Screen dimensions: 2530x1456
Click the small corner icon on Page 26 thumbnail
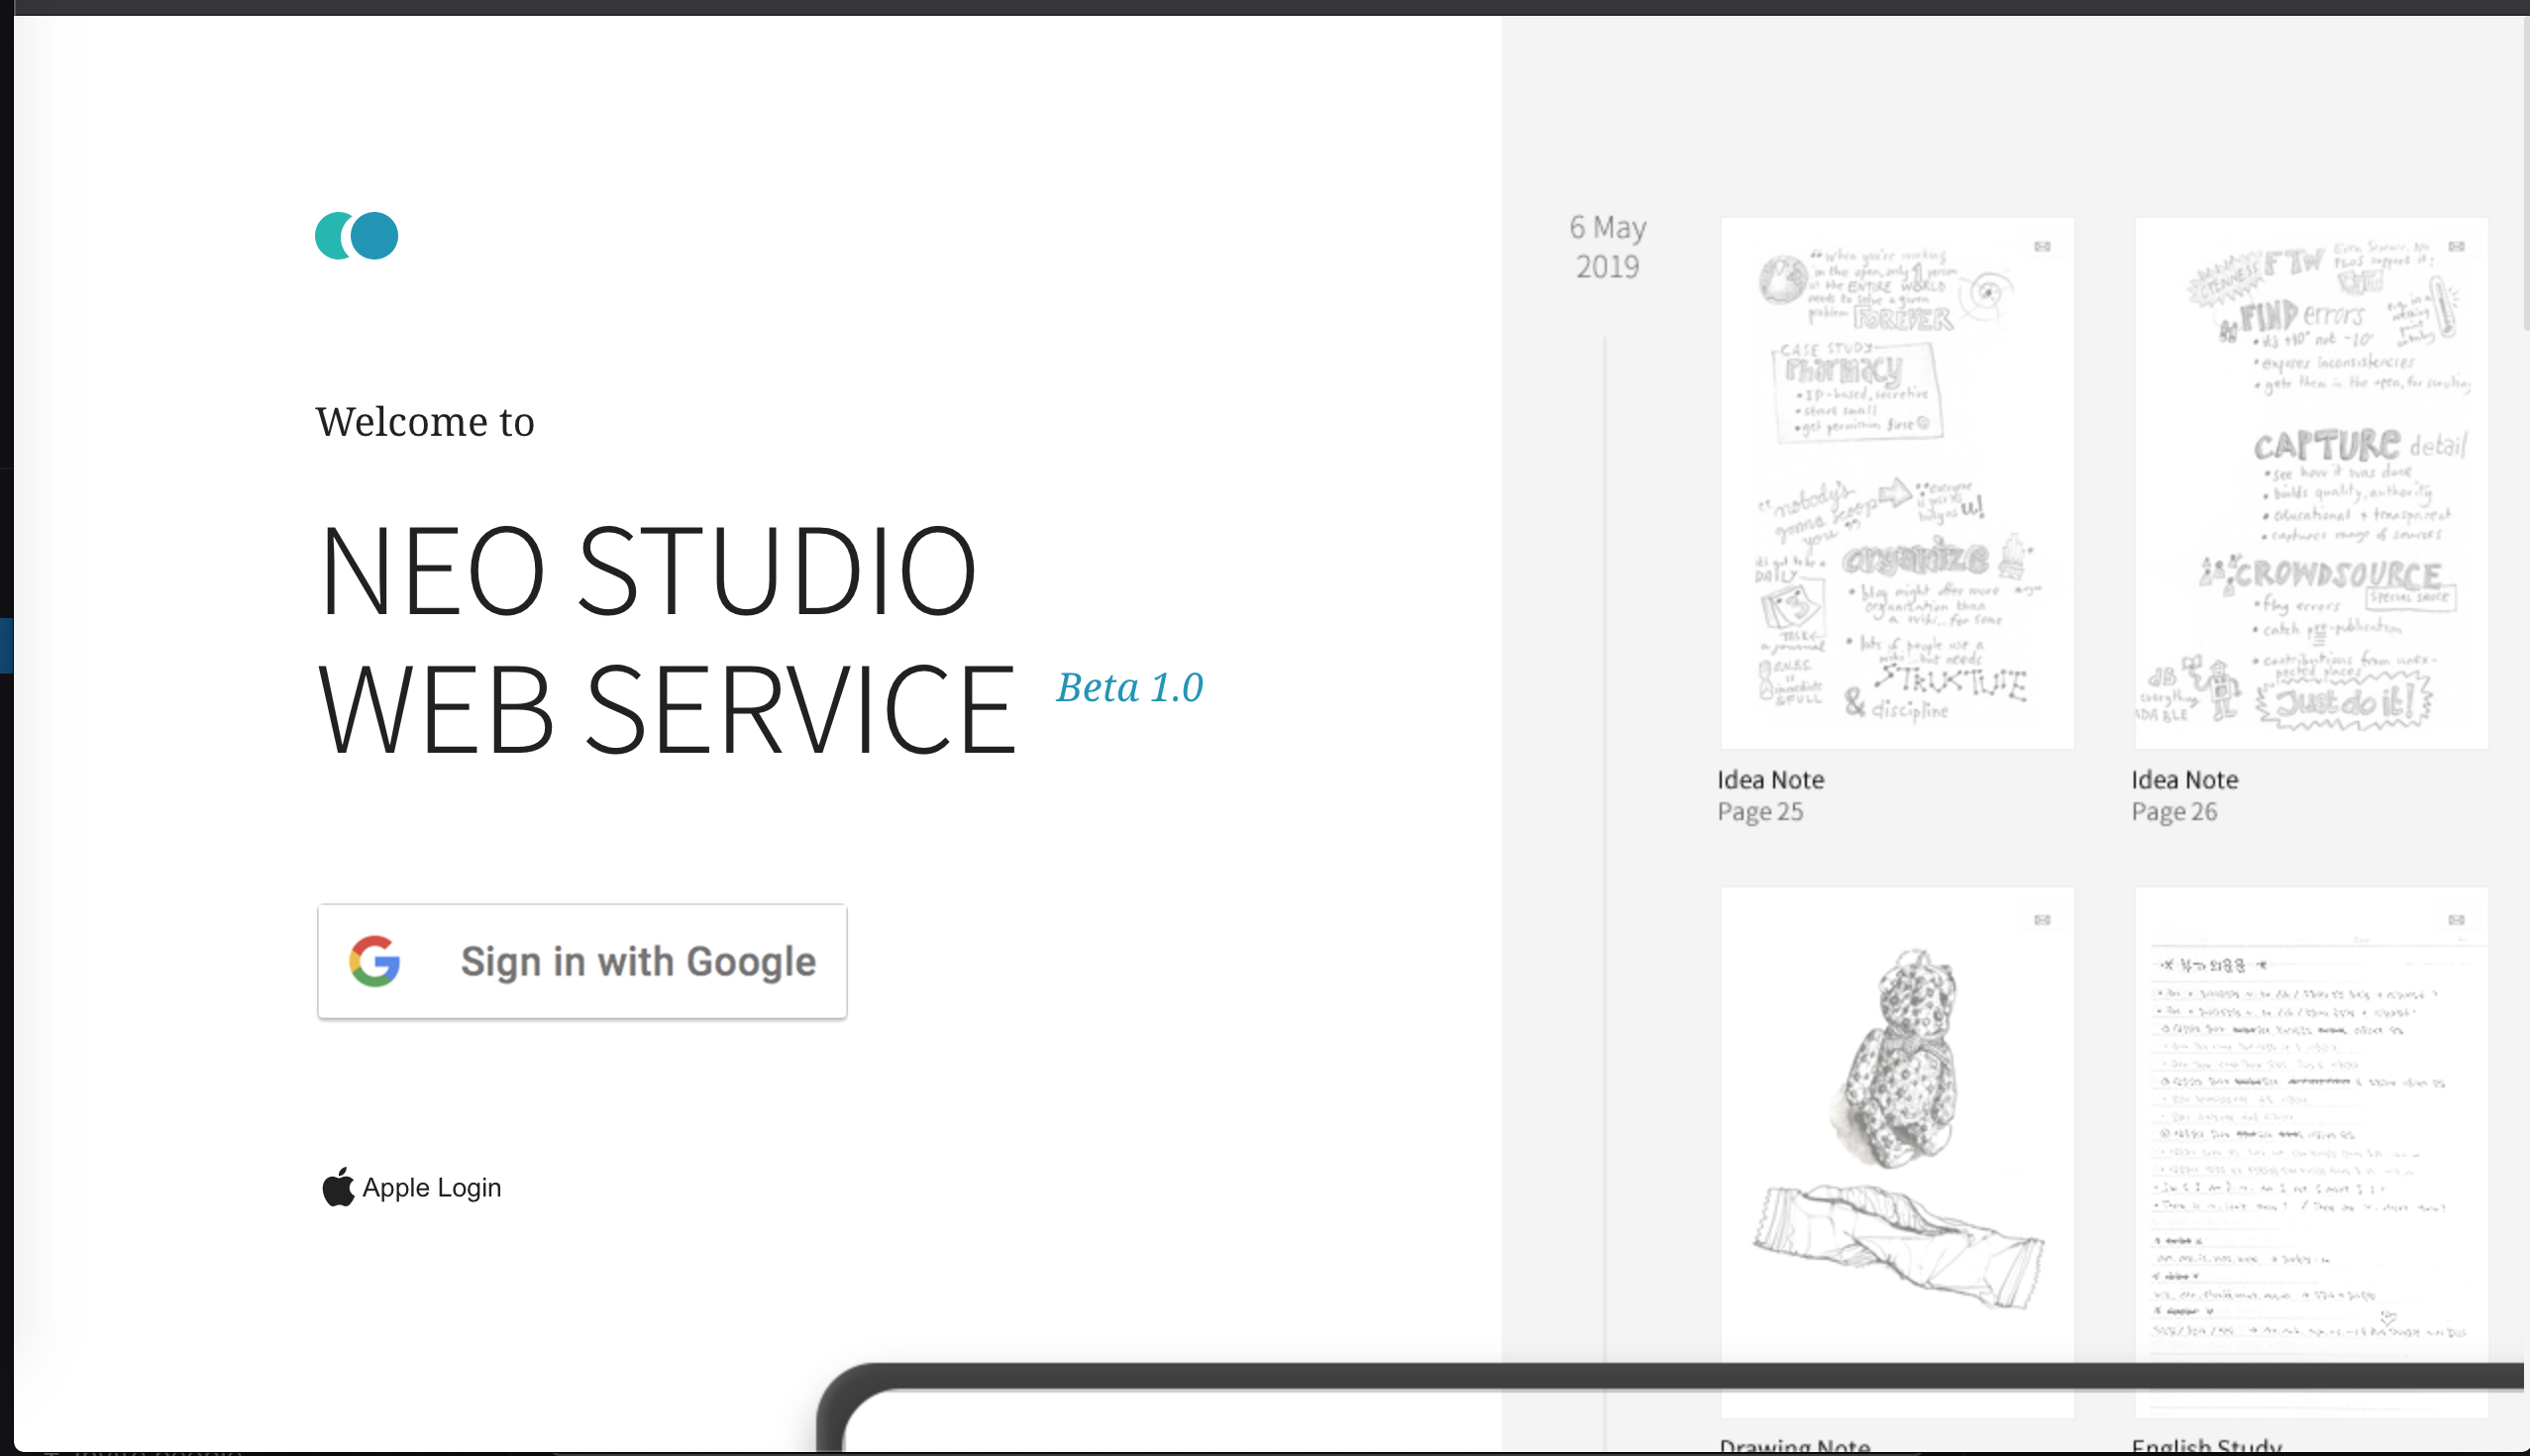pos(2456,247)
